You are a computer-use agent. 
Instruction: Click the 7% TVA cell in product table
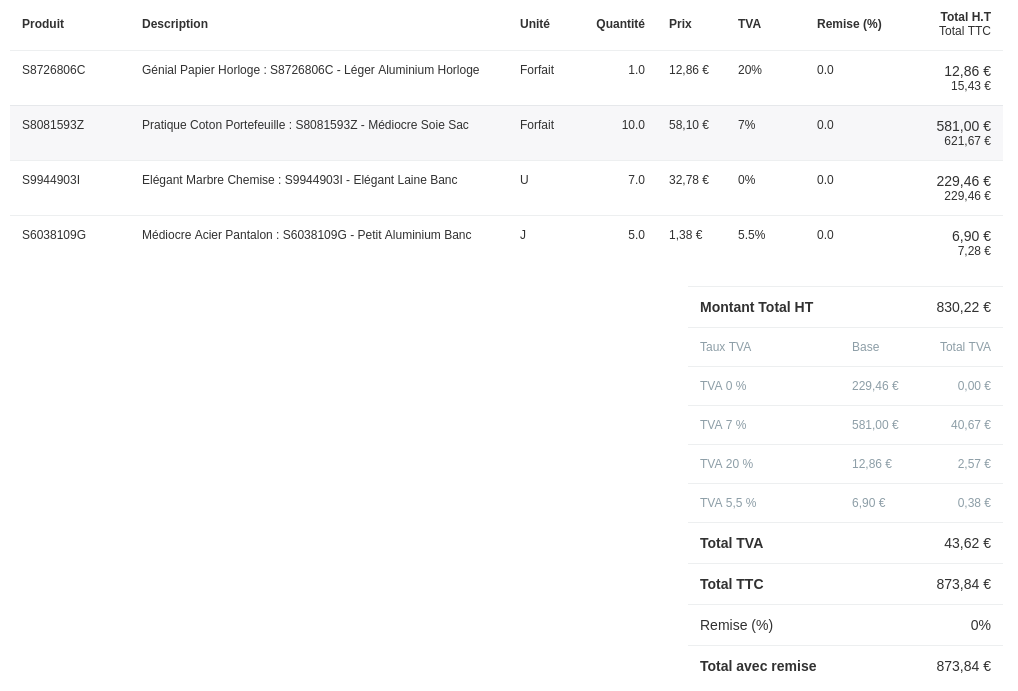(746, 125)
